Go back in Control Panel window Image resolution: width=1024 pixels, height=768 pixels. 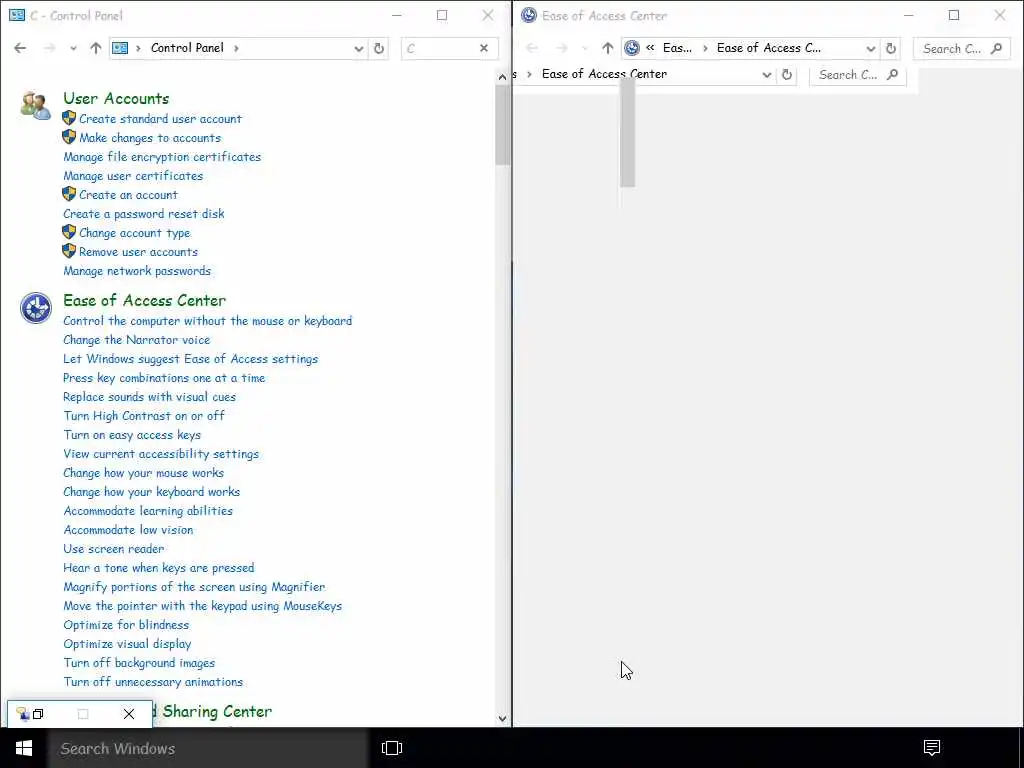pyautogui.click(x=20, y=48)
